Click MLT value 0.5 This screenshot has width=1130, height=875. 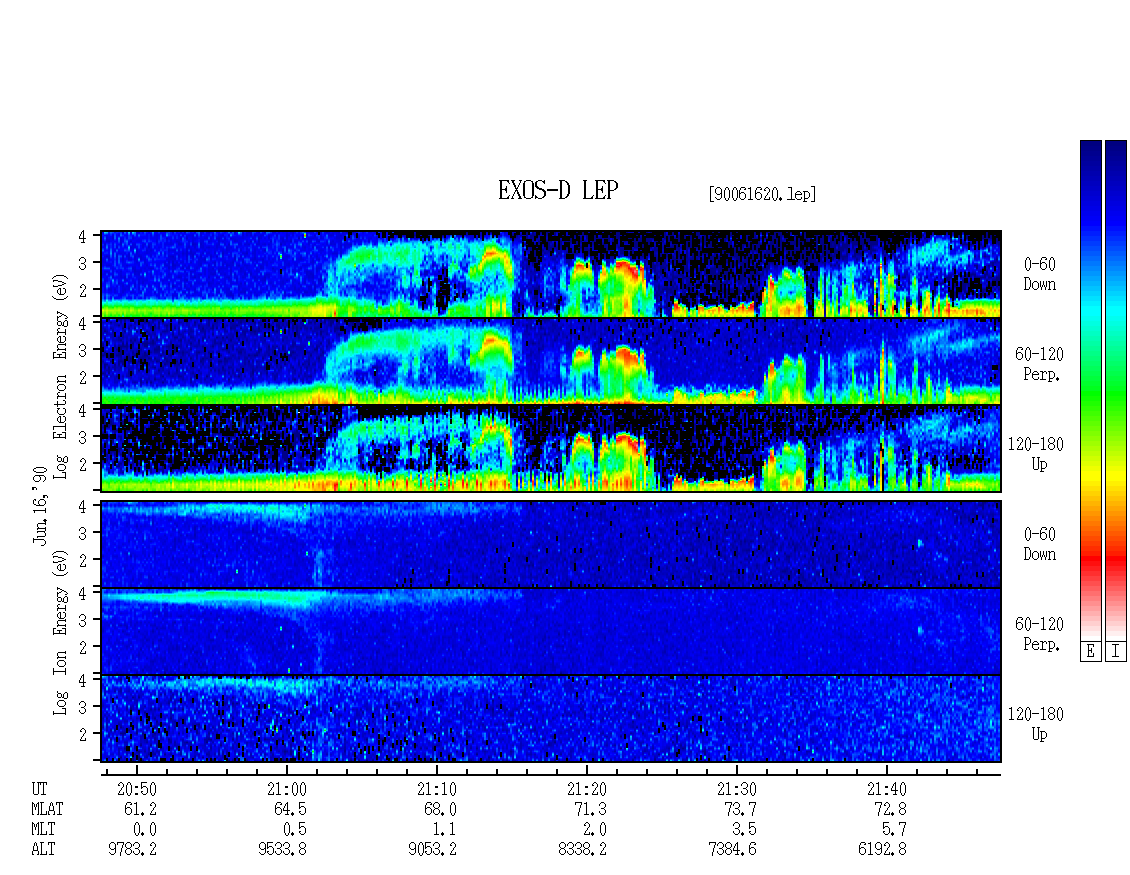click(294, 830)
